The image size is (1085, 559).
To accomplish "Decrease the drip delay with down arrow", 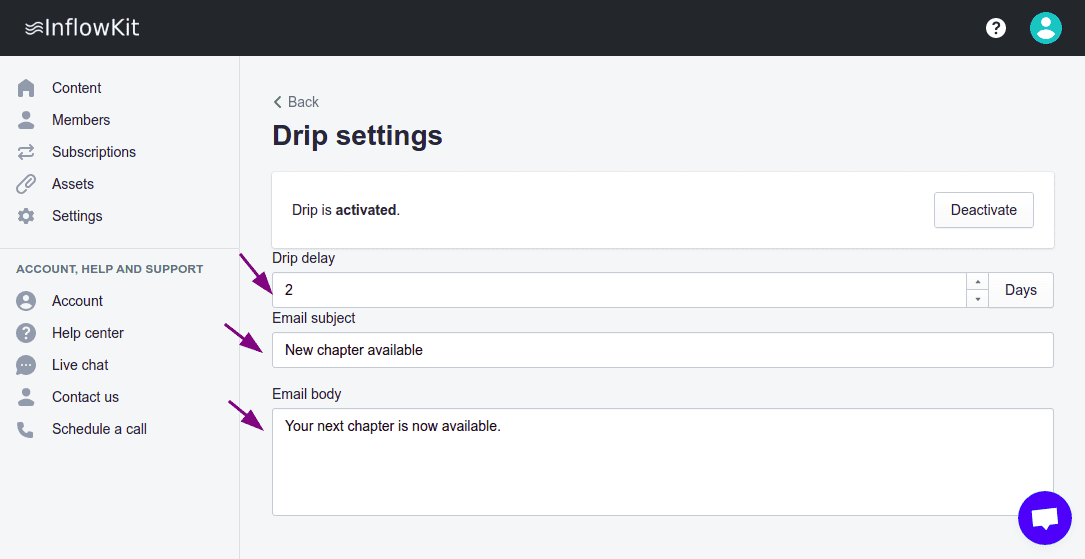I will click(x=977, y=299).
